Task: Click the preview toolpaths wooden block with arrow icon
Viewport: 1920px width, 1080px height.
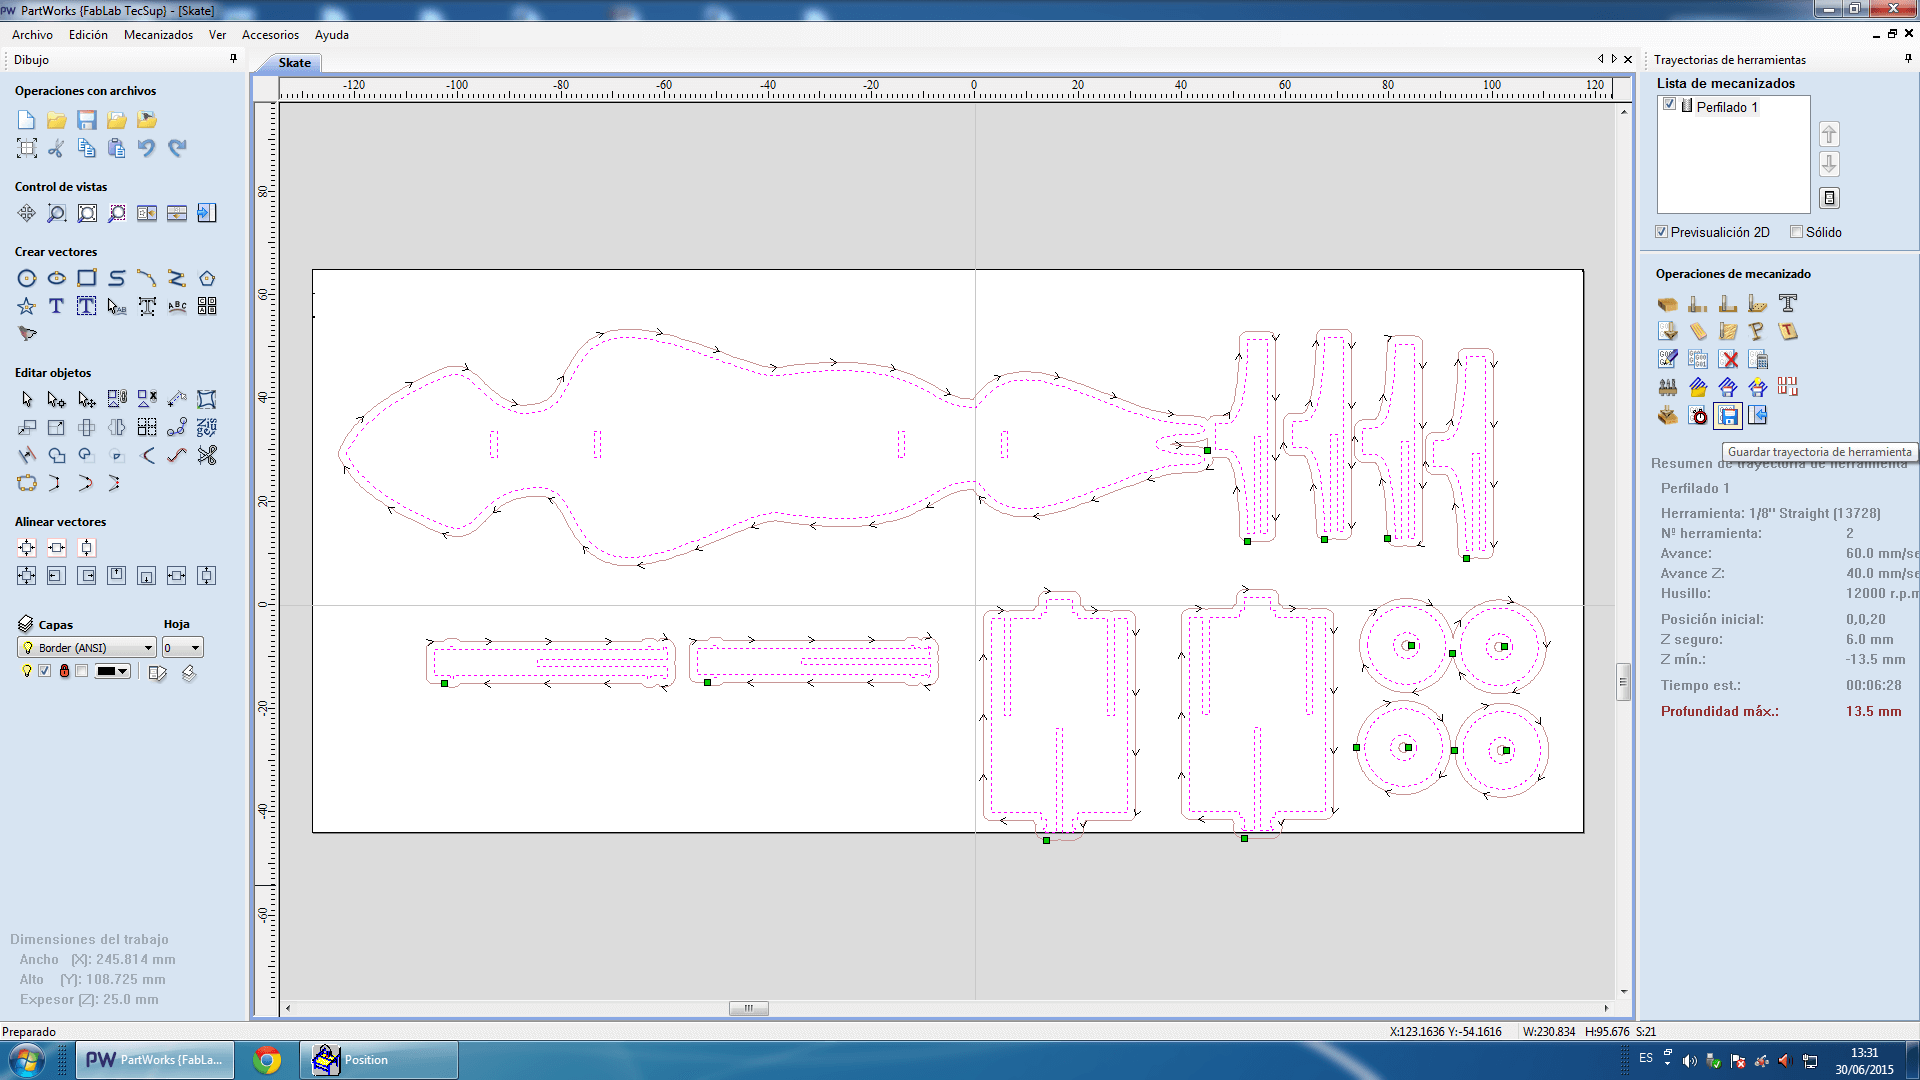Action: tap(1668, 415)
